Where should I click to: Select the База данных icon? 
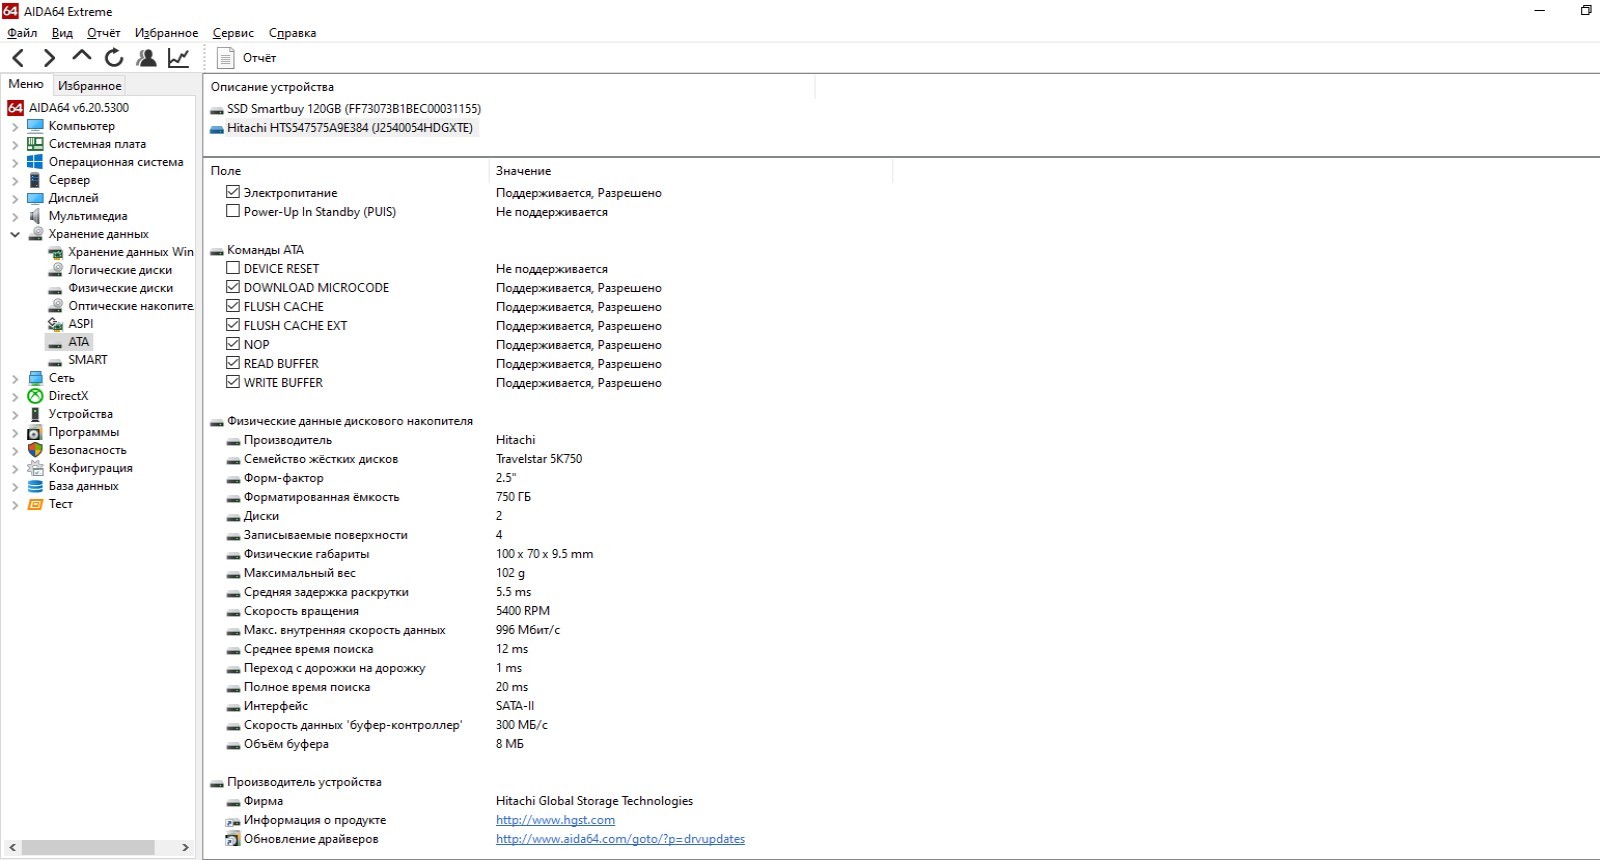click(x=35, y=486)
